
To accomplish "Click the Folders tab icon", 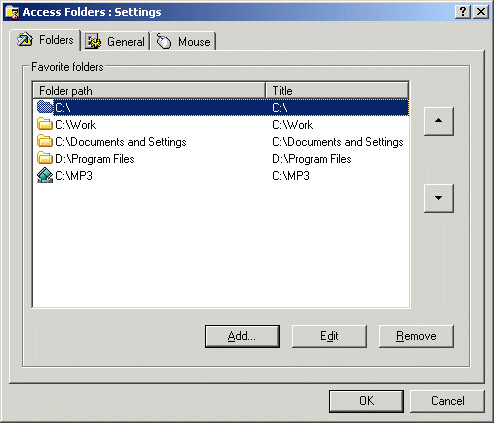I will point(25,39).
